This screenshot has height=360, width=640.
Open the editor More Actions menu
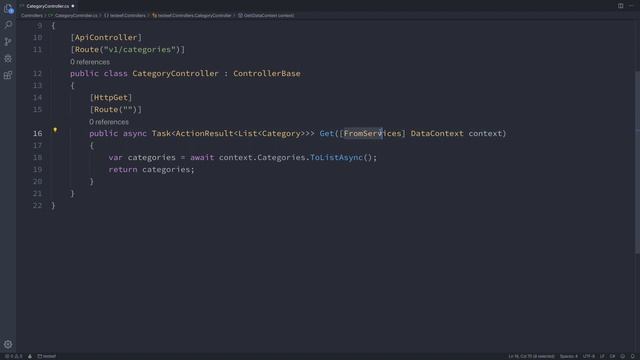pyautogui.click(x=631, y=6)
